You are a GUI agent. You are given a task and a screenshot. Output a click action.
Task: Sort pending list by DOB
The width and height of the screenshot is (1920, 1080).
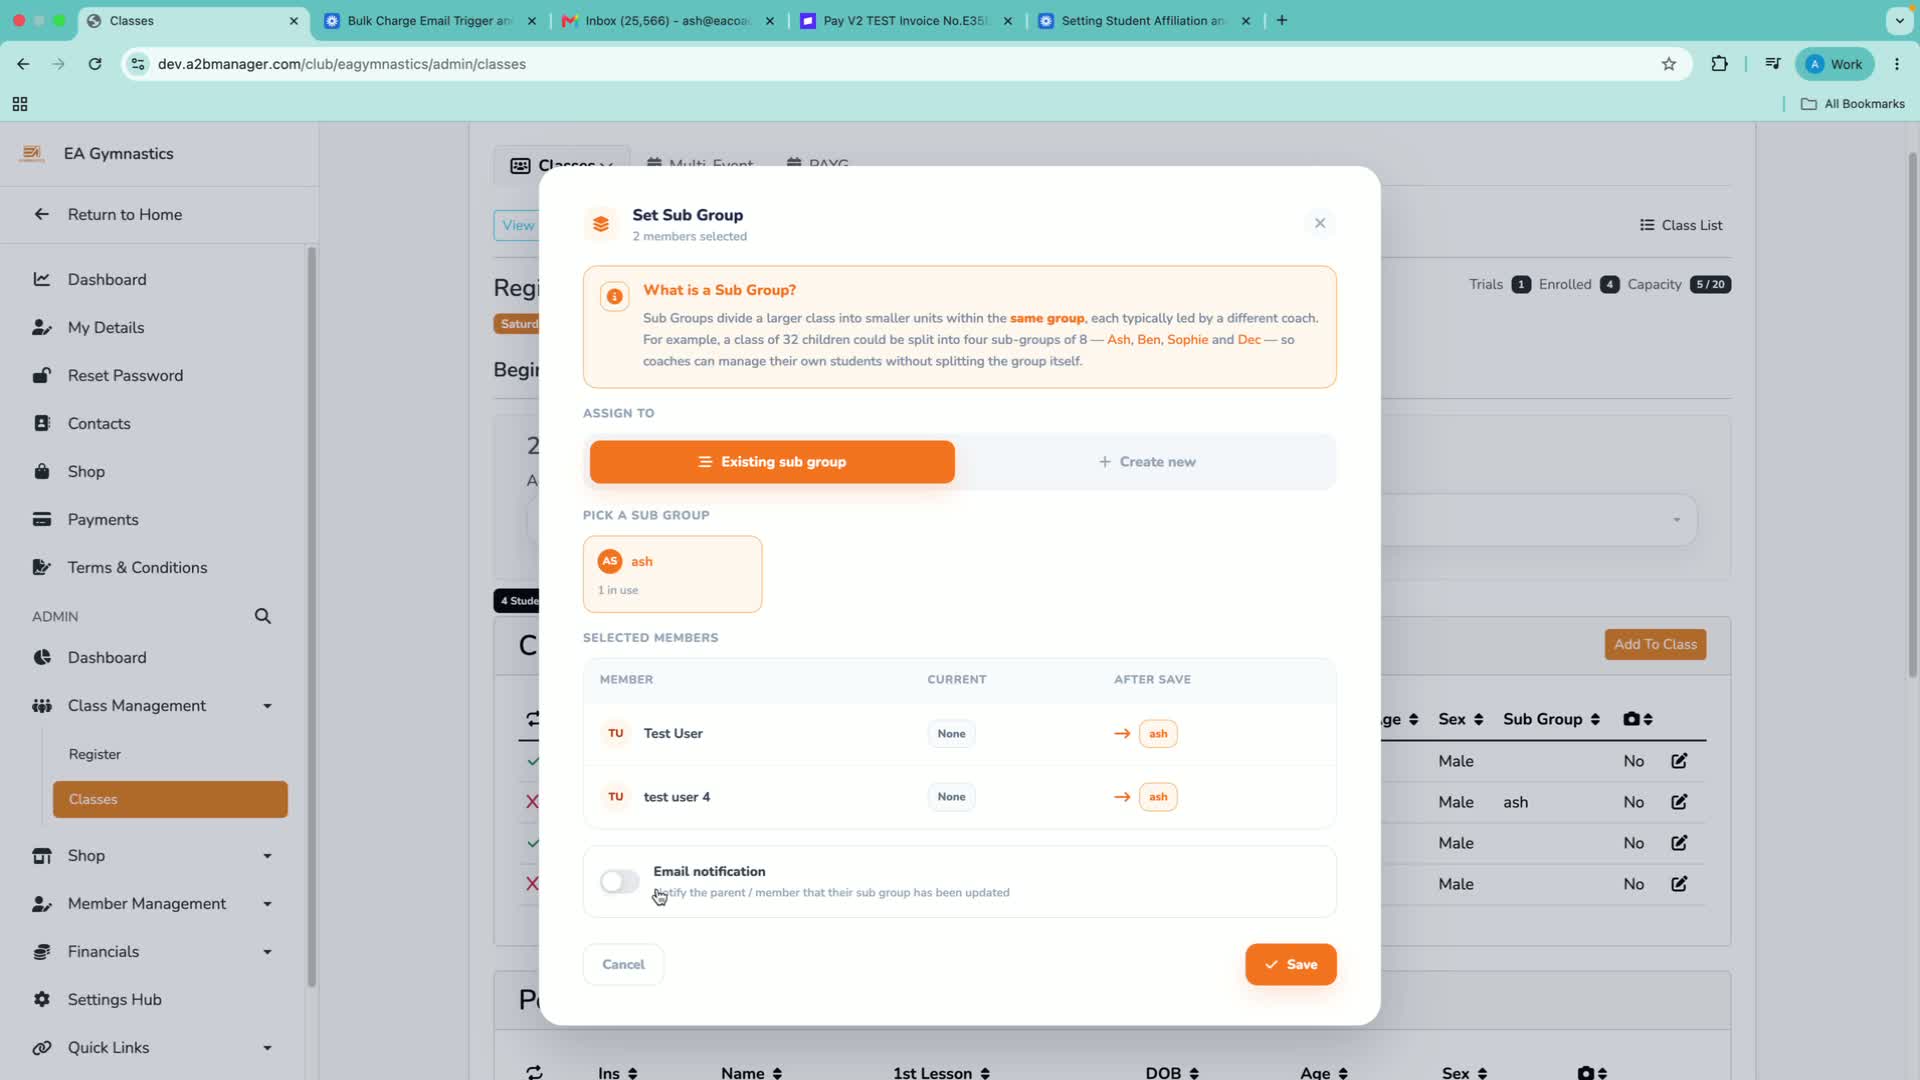(1172, 1072)
